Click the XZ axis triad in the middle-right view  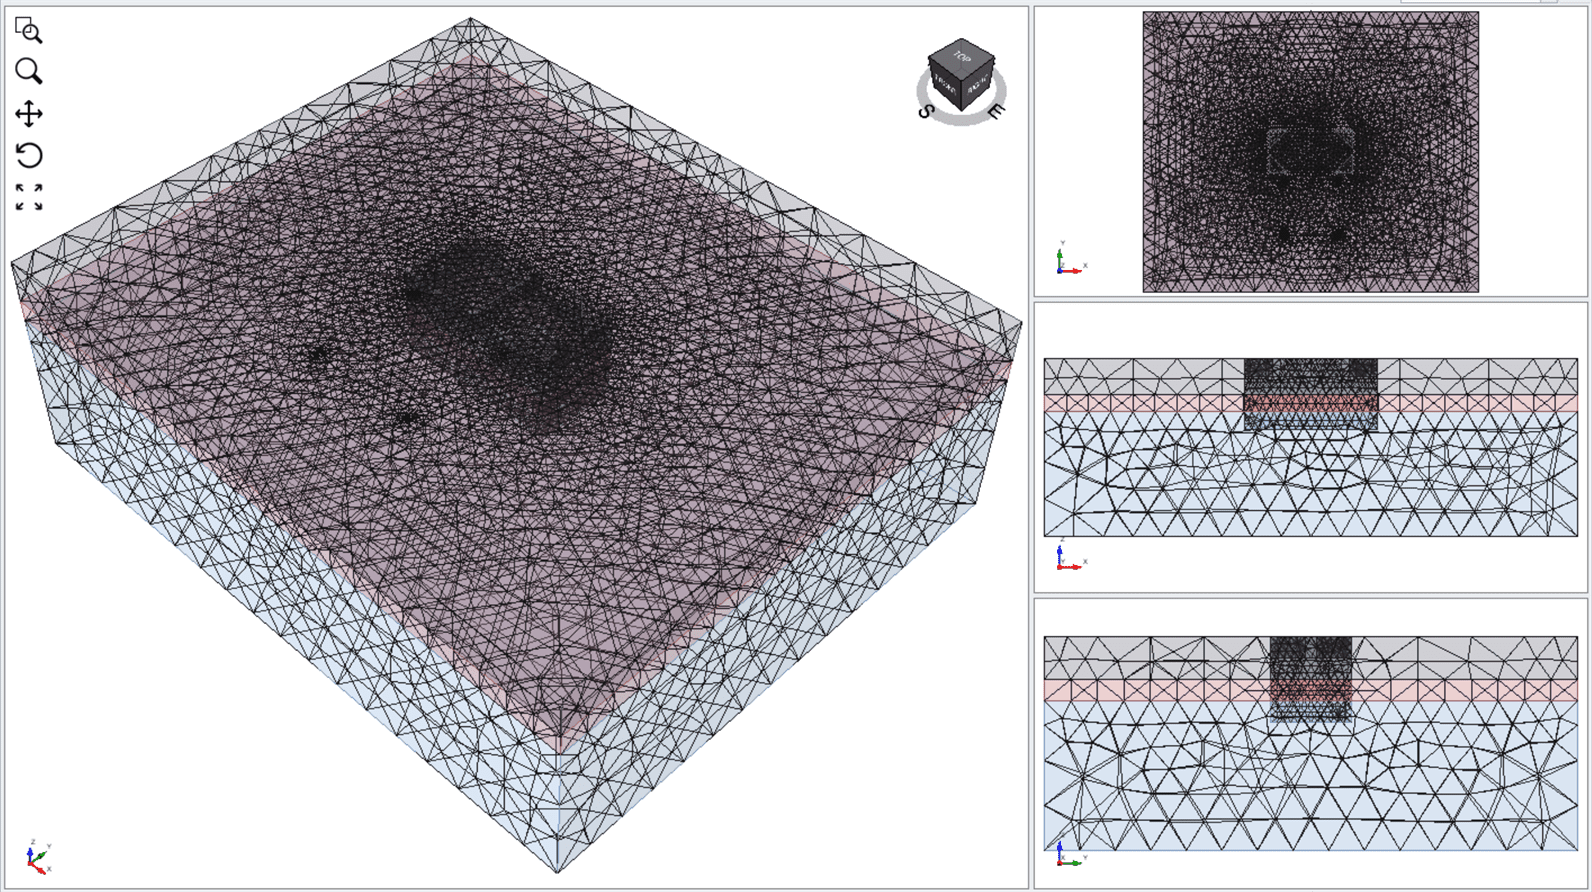point(1070,555)
